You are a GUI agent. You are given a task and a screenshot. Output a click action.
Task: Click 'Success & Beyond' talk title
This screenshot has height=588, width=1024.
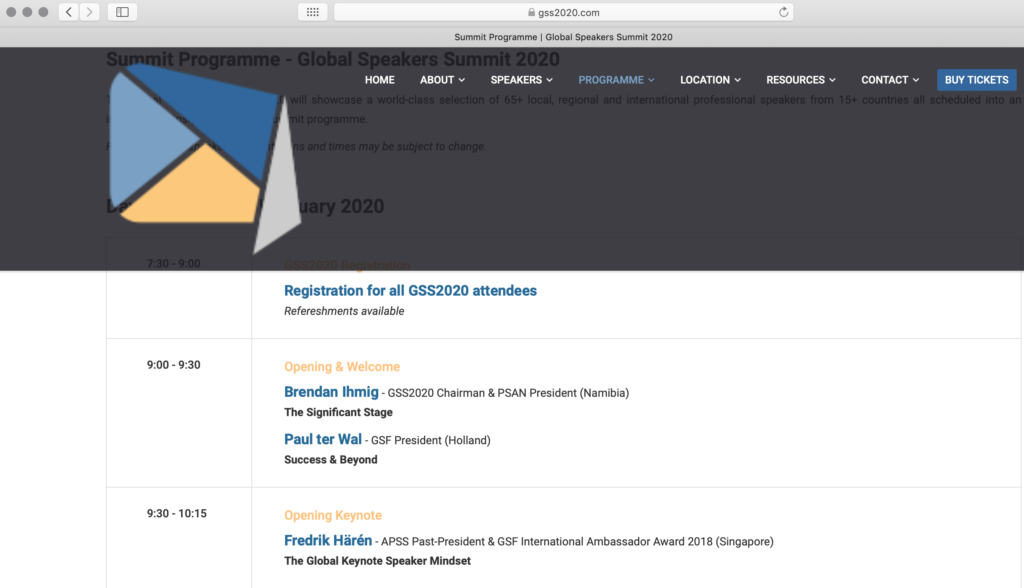point(330,460)
